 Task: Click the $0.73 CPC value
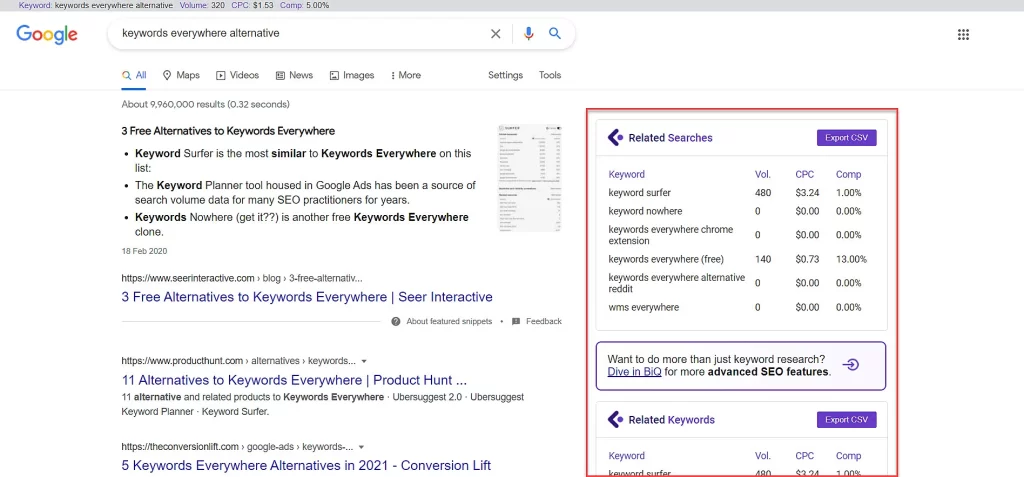coord(807,259)
